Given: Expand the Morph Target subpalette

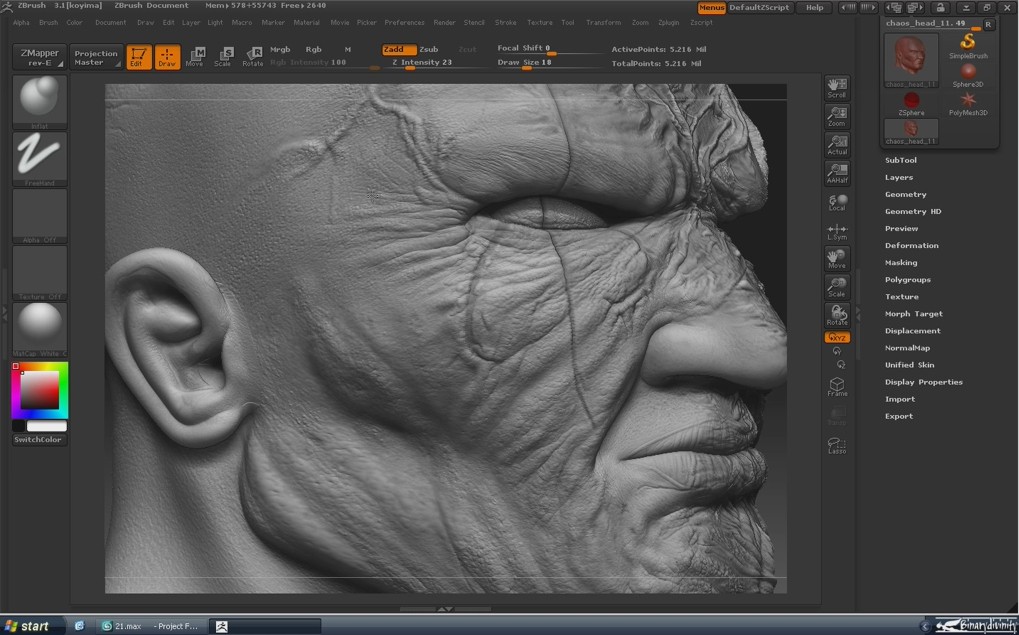Looking at the screenshot, I should coord(914,314).
